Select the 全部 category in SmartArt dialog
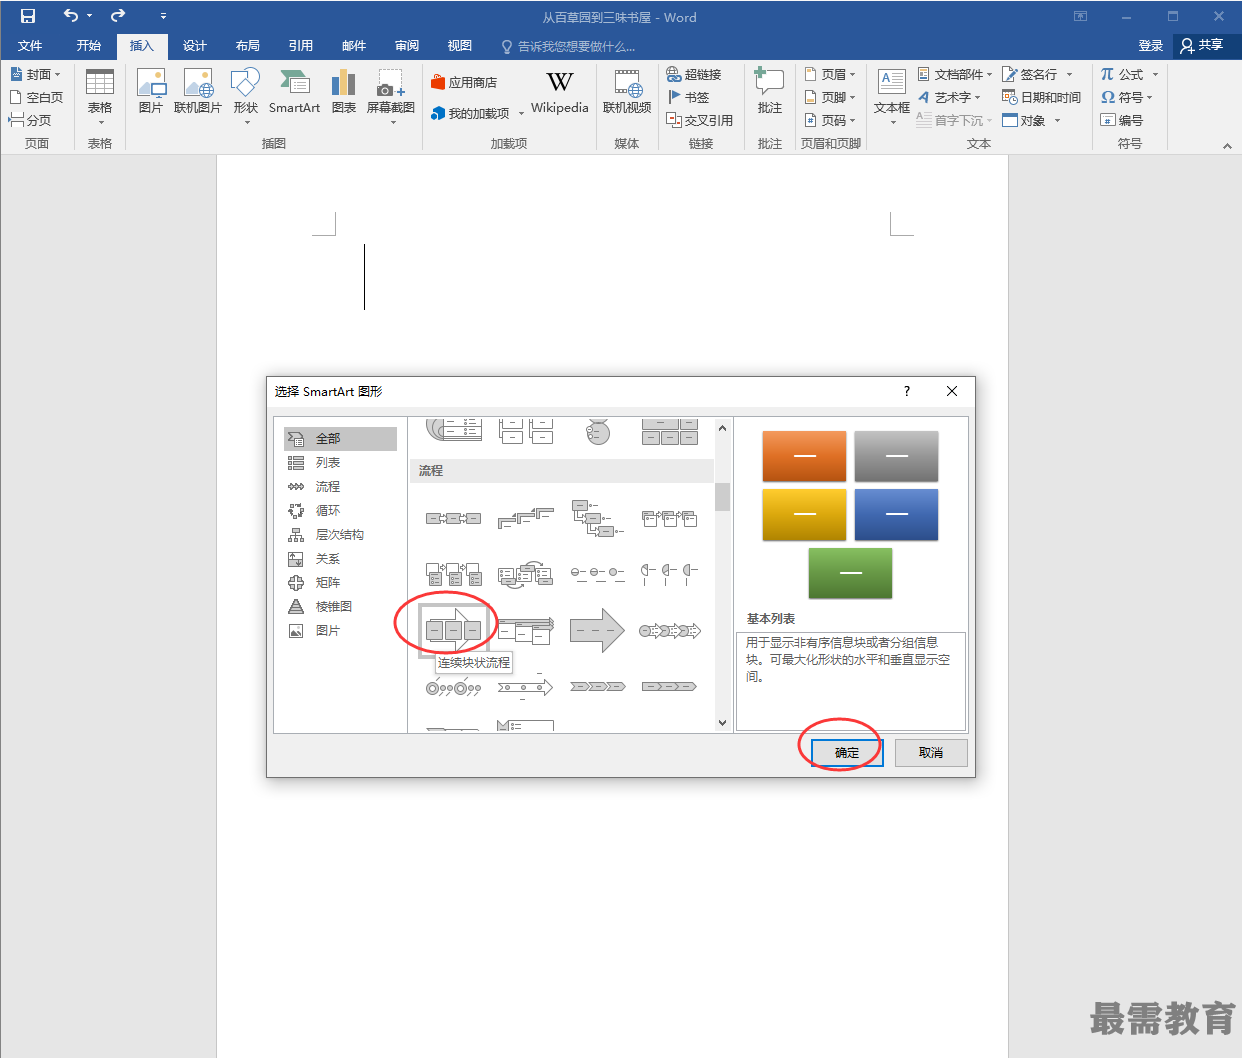Image resolution: width=1242 pixels, height=1058 pixels. click(340, 439)
